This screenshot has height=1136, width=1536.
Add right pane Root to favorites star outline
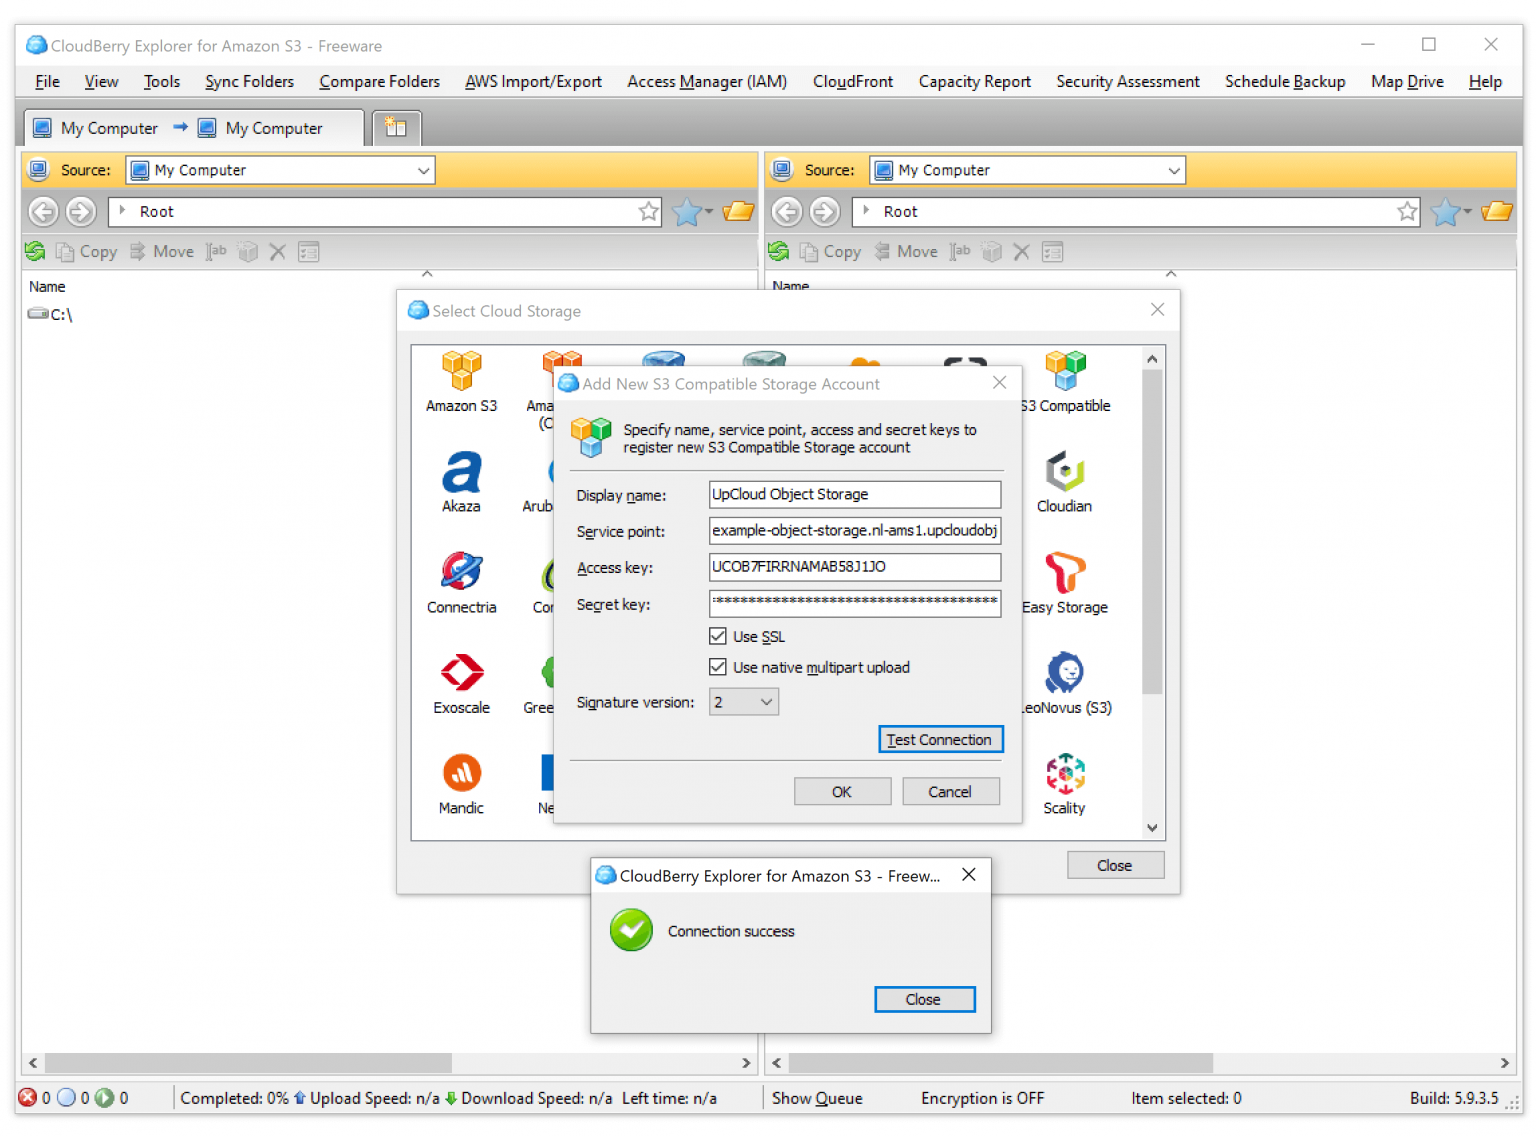click(1408, 211)
